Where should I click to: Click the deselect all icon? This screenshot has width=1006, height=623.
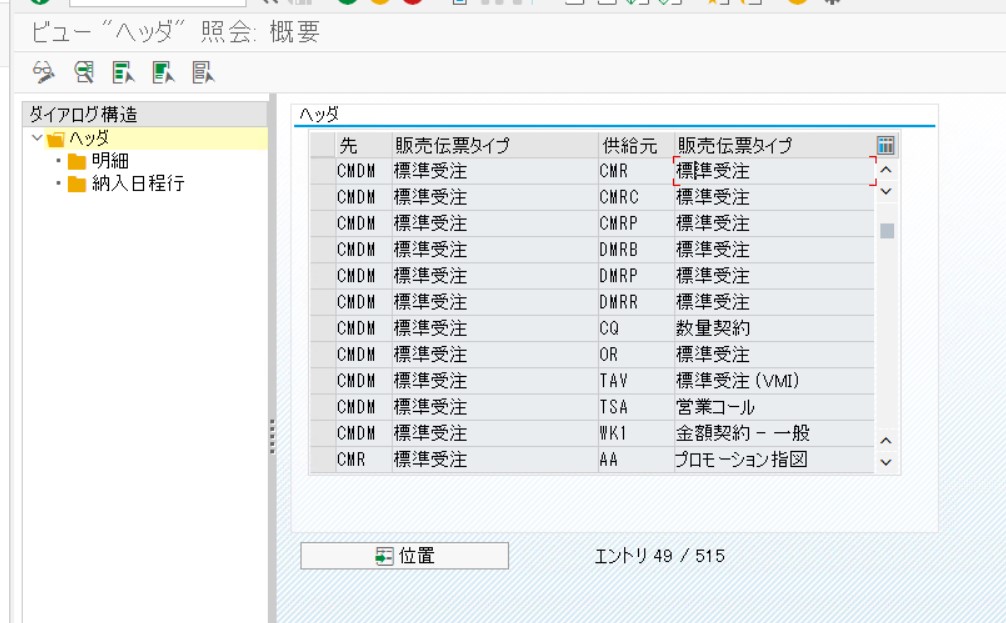tap(204, 72)
